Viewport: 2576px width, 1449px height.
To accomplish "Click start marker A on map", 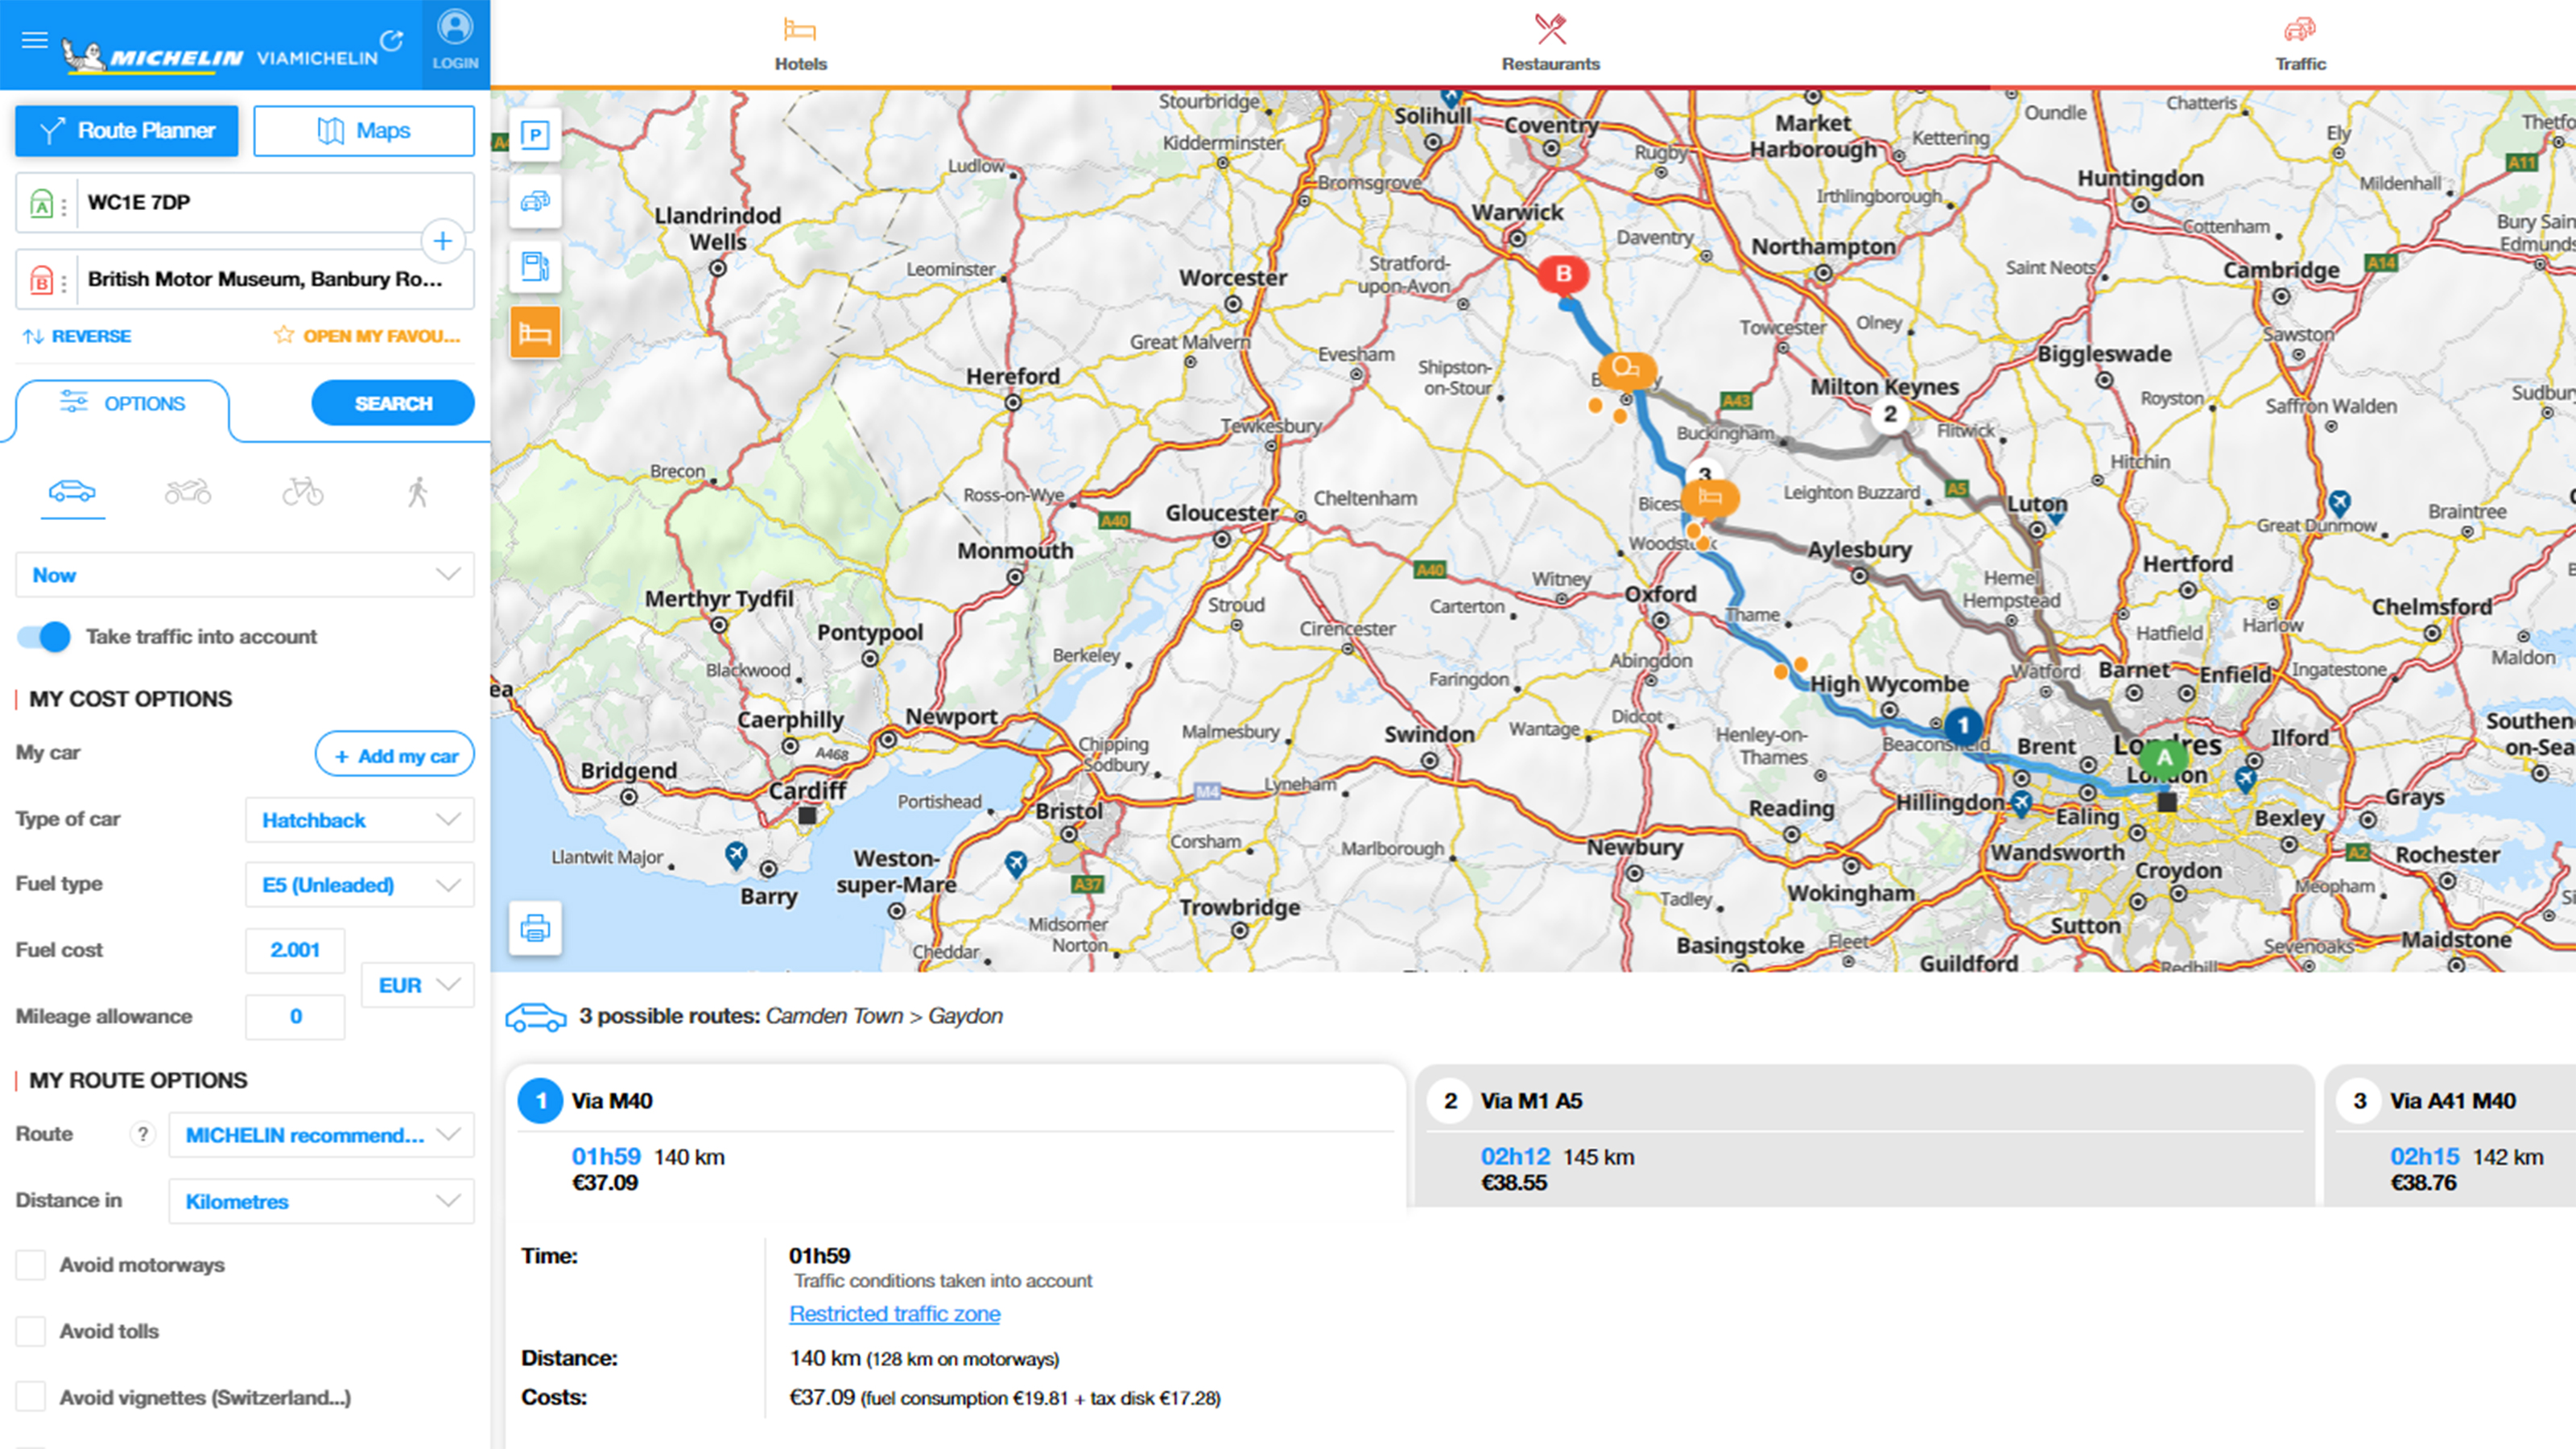I will coord(2164,758).
